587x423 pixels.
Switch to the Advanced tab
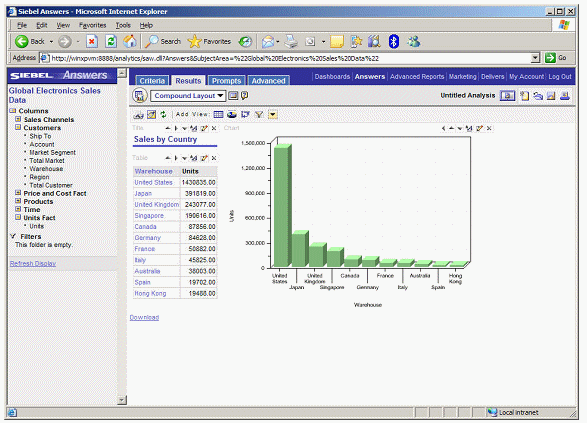(268, 80)
